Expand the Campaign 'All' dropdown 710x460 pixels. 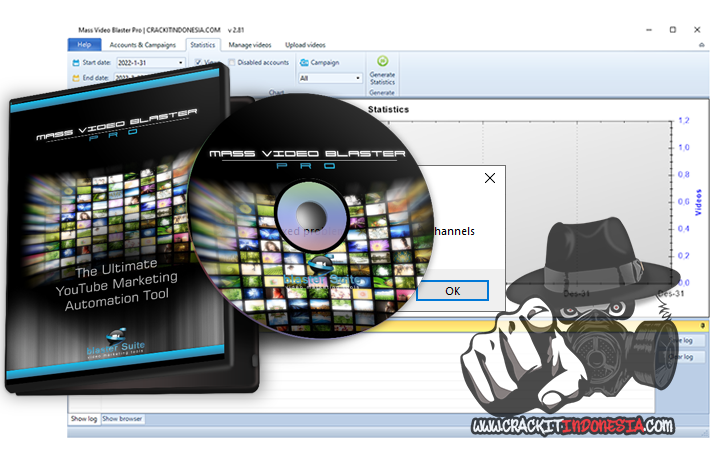point(357,77)
